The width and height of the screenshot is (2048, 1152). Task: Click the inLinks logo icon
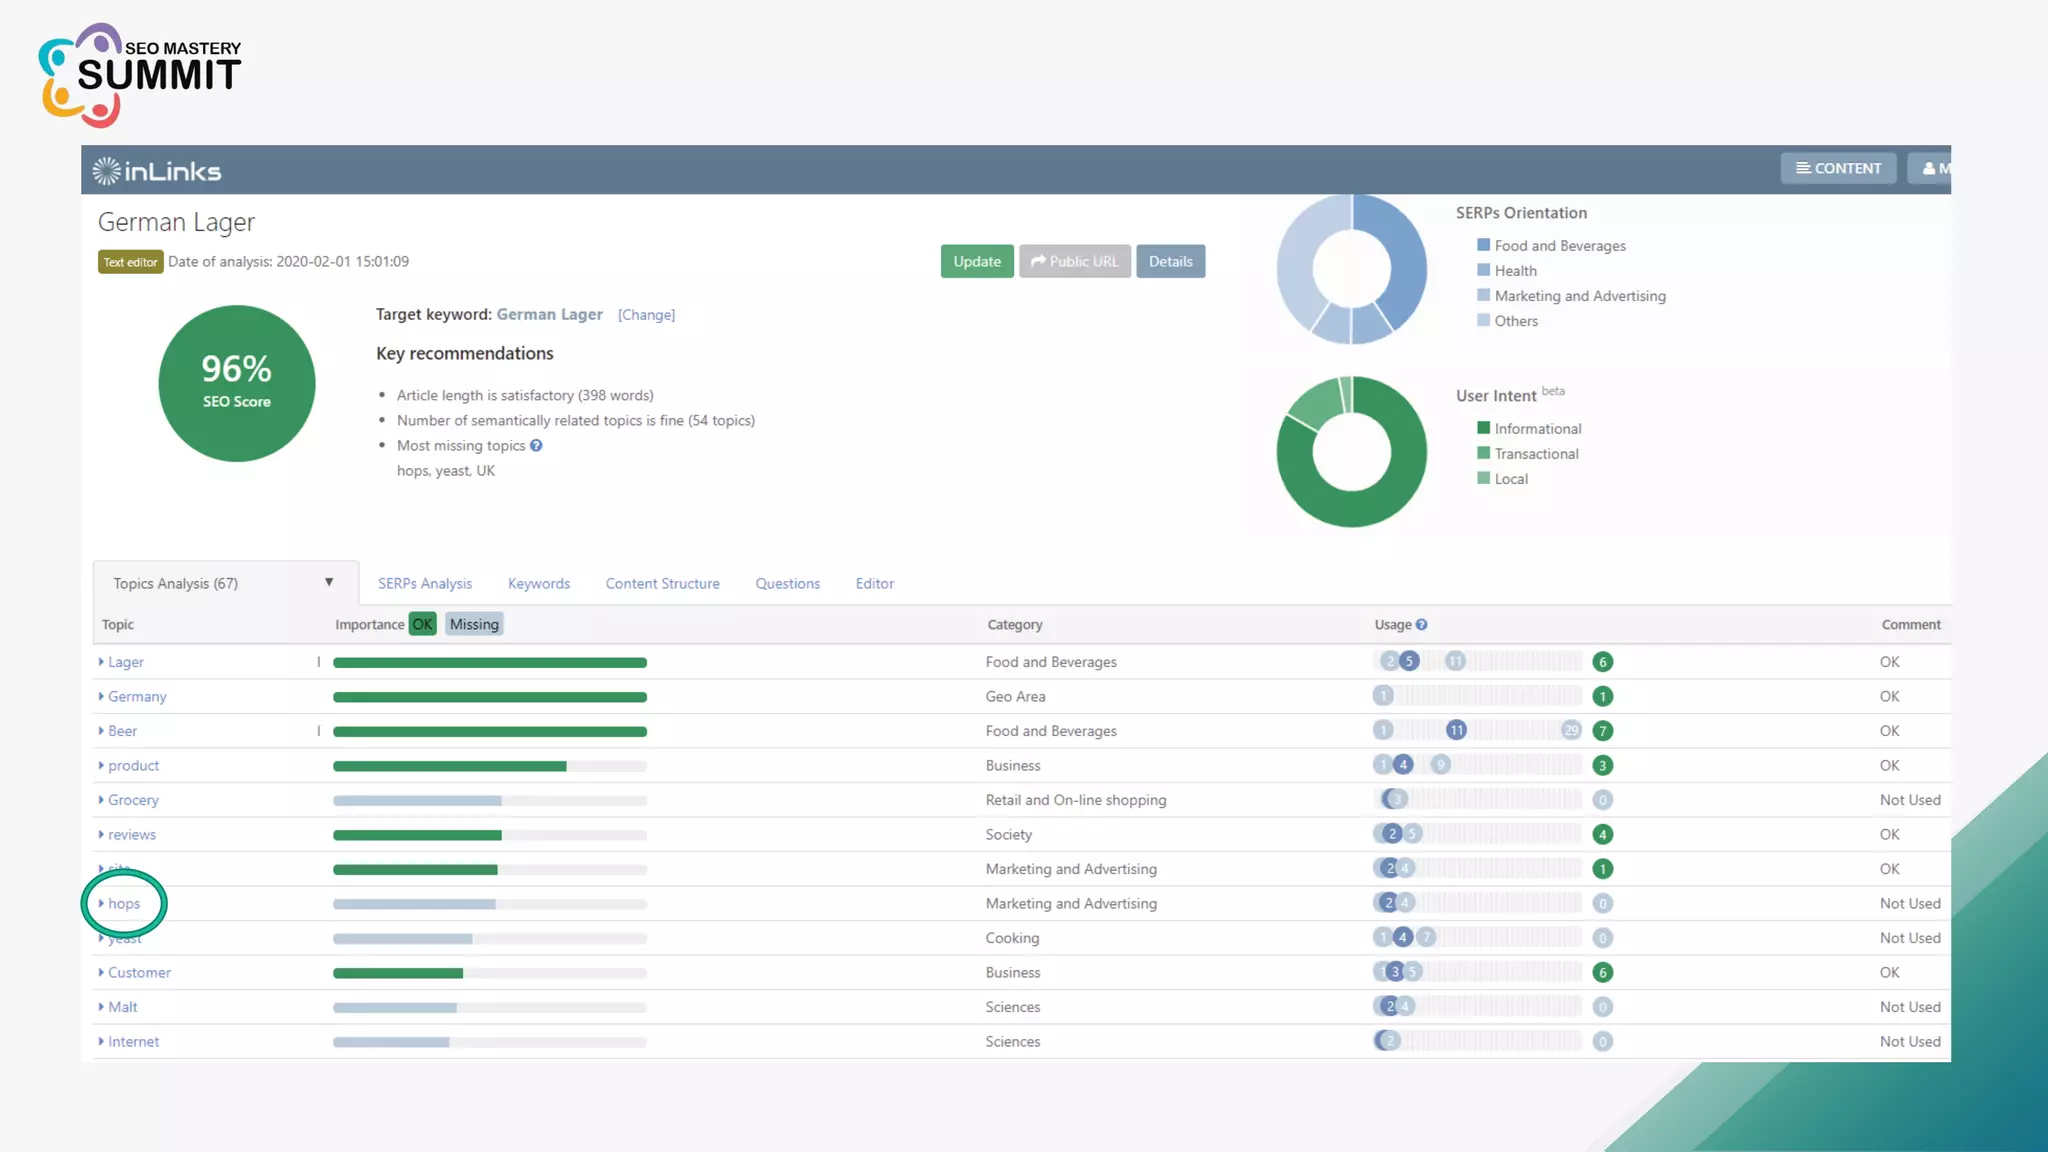point(106,171)
